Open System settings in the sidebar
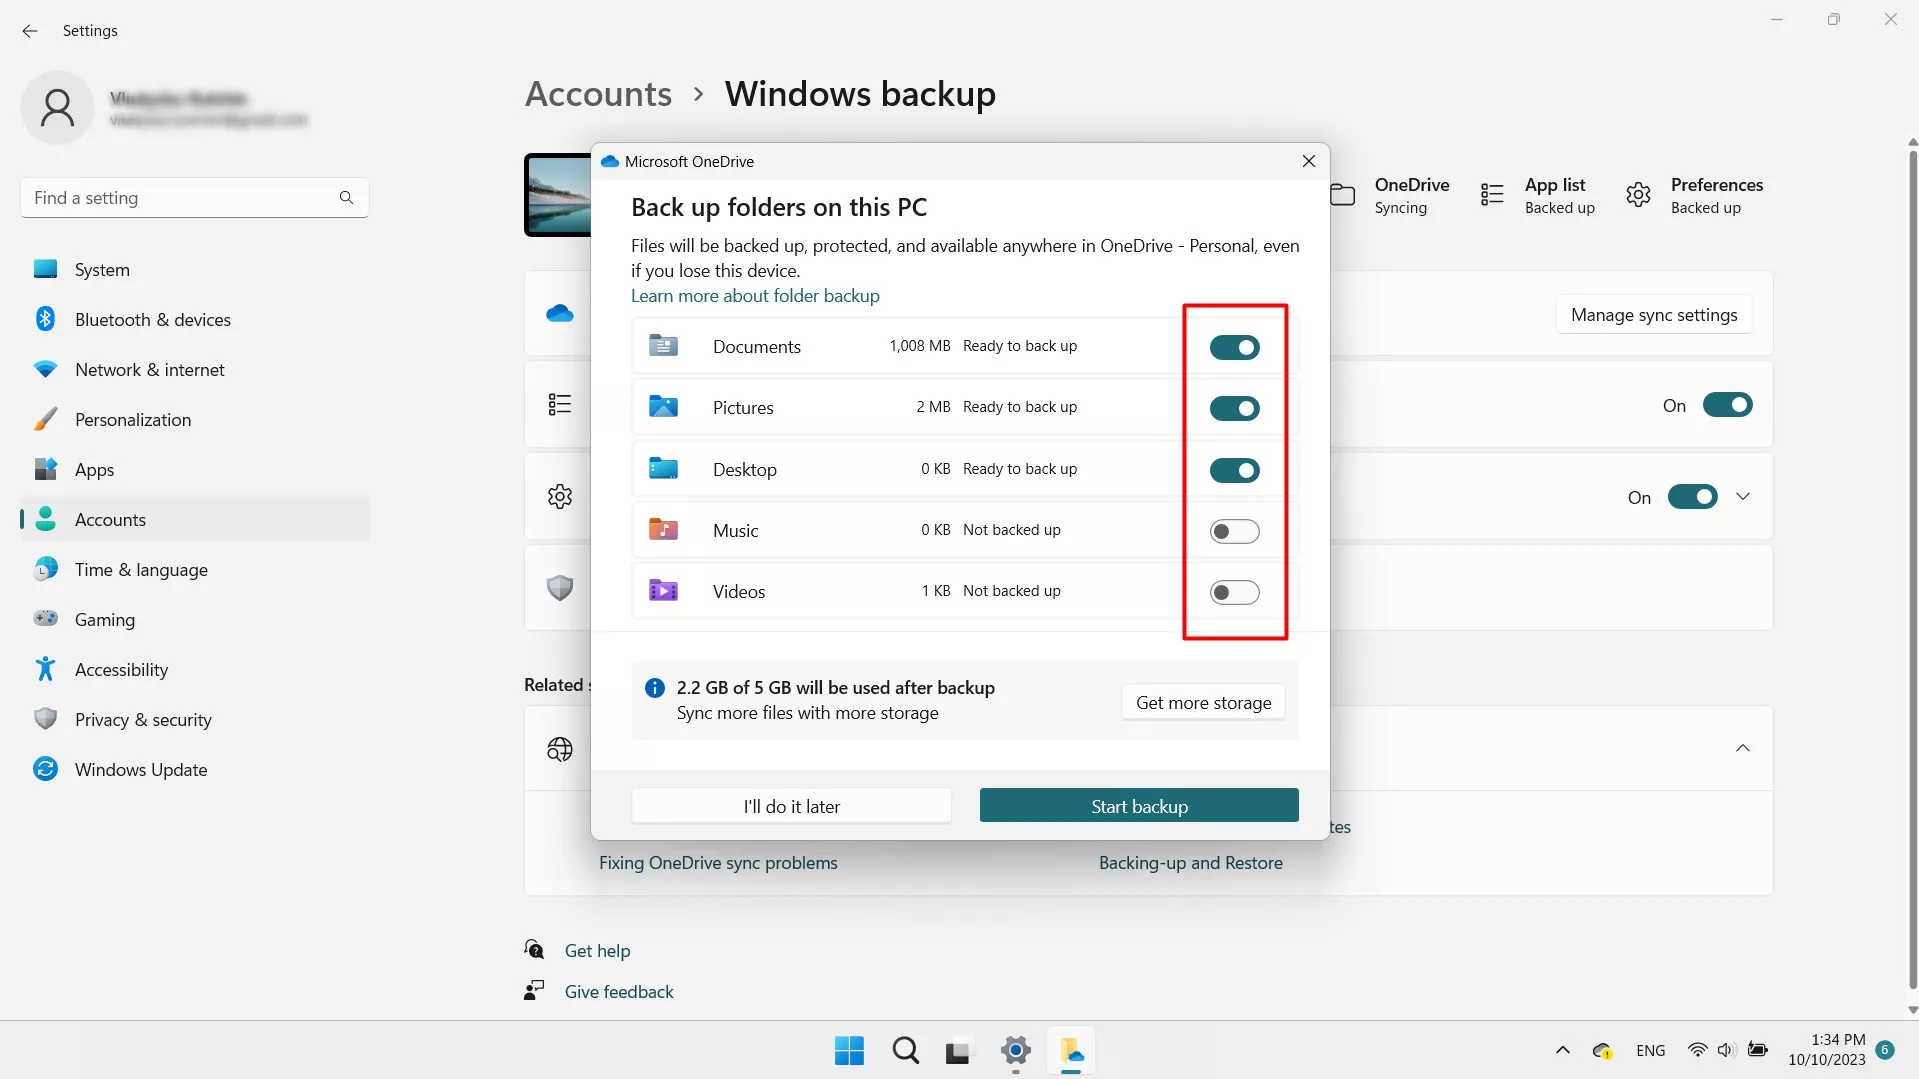Screen dimensions: 1919x1079 coord(195,270)
